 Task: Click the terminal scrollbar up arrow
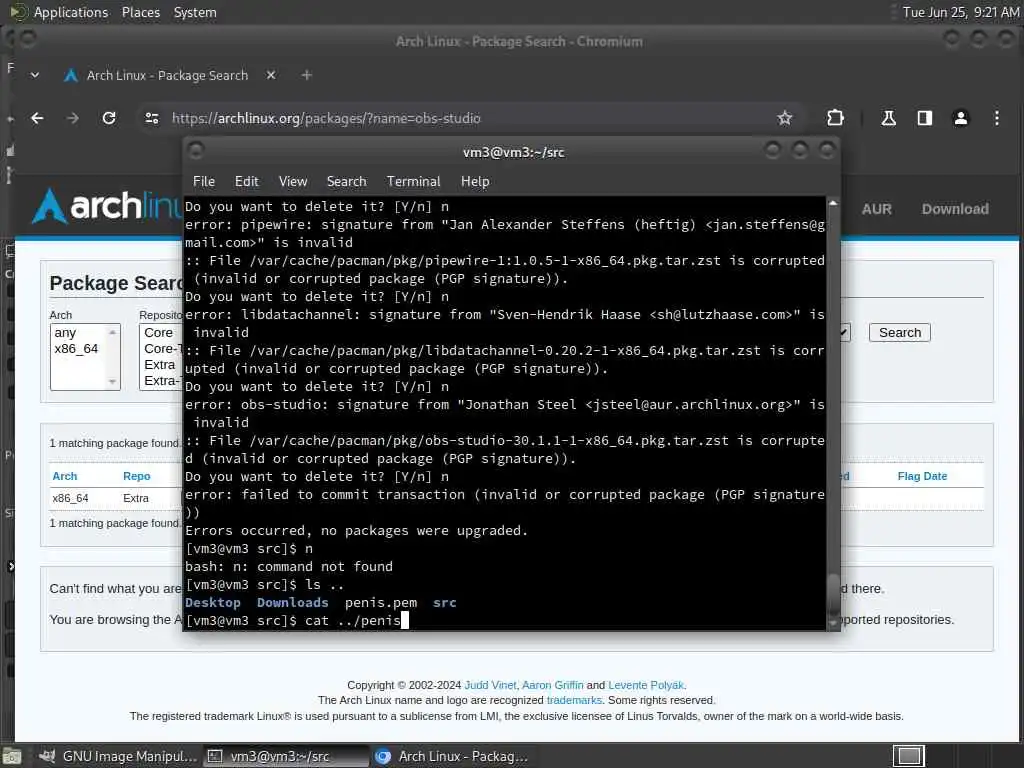833,203
